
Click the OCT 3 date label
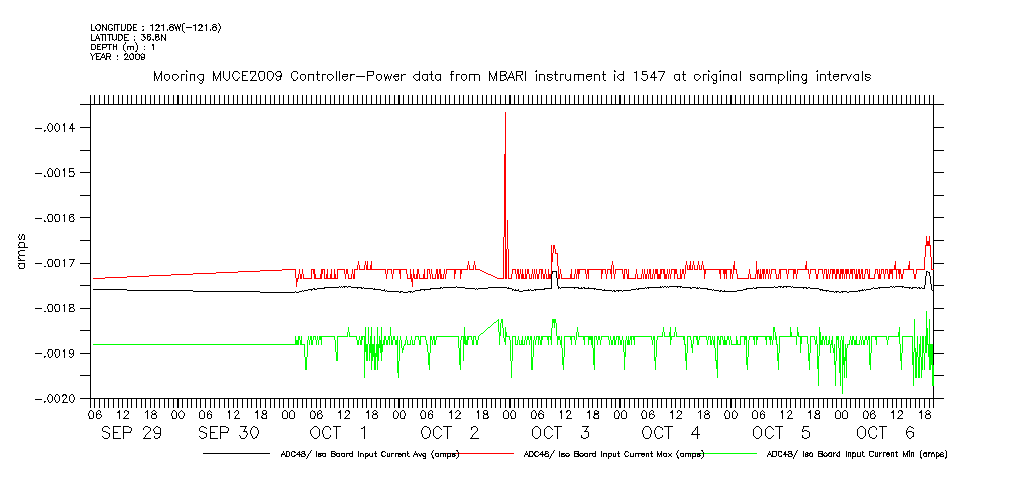pyautogui.click(x=560, y=433)
